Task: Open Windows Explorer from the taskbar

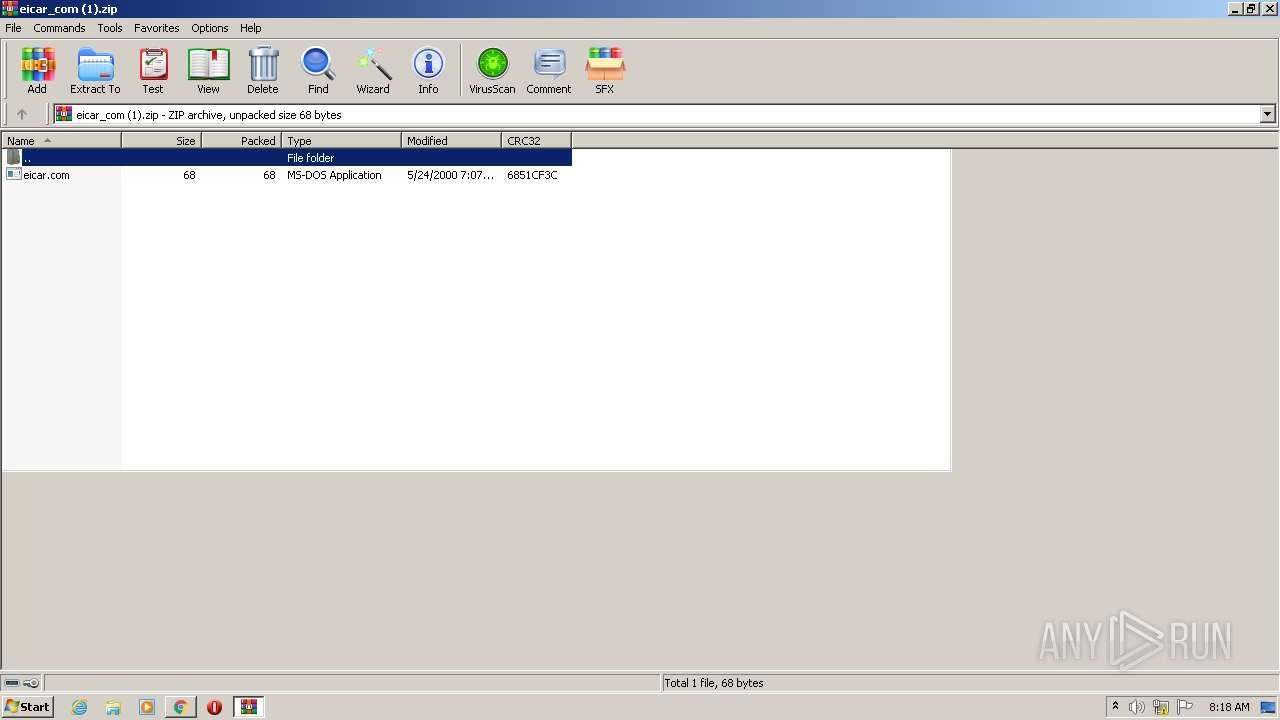Action: 113,707
